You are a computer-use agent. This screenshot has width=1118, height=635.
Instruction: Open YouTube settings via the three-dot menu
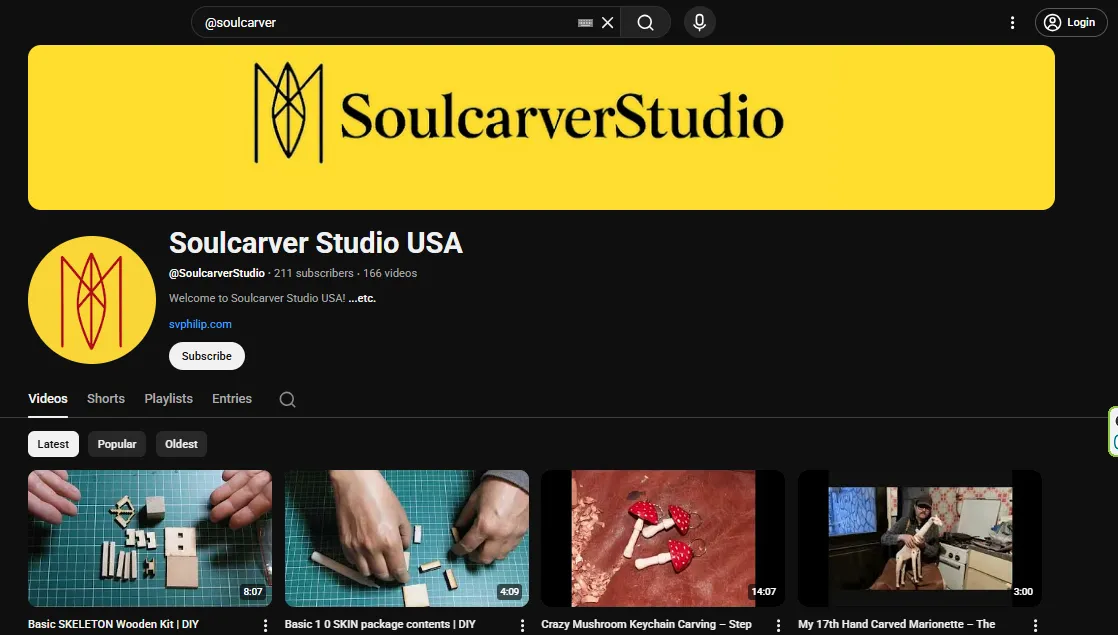tap(1012, 22)
